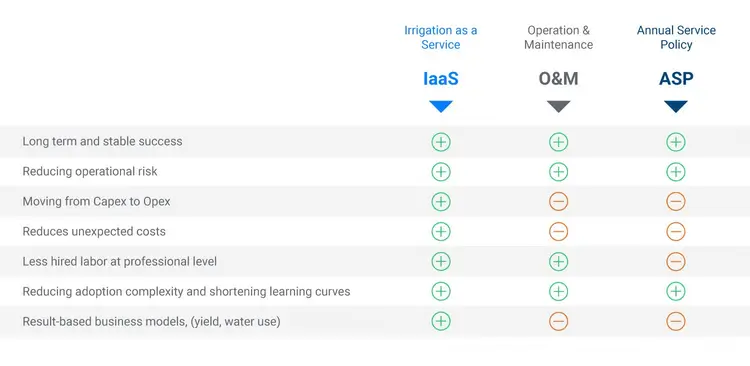Select the Operation & Maintenance column heading
Image resolution: width=750 pixels, height=366 pixels.
[x=558, y=37]
